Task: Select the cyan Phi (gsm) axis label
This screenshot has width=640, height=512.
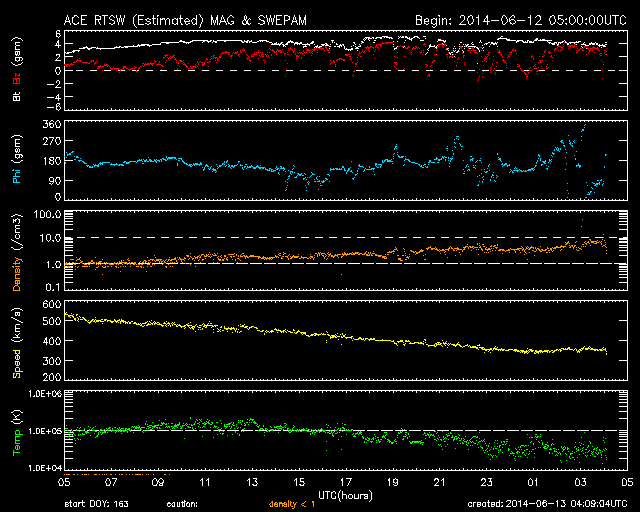Action: (x=17, y=160)
